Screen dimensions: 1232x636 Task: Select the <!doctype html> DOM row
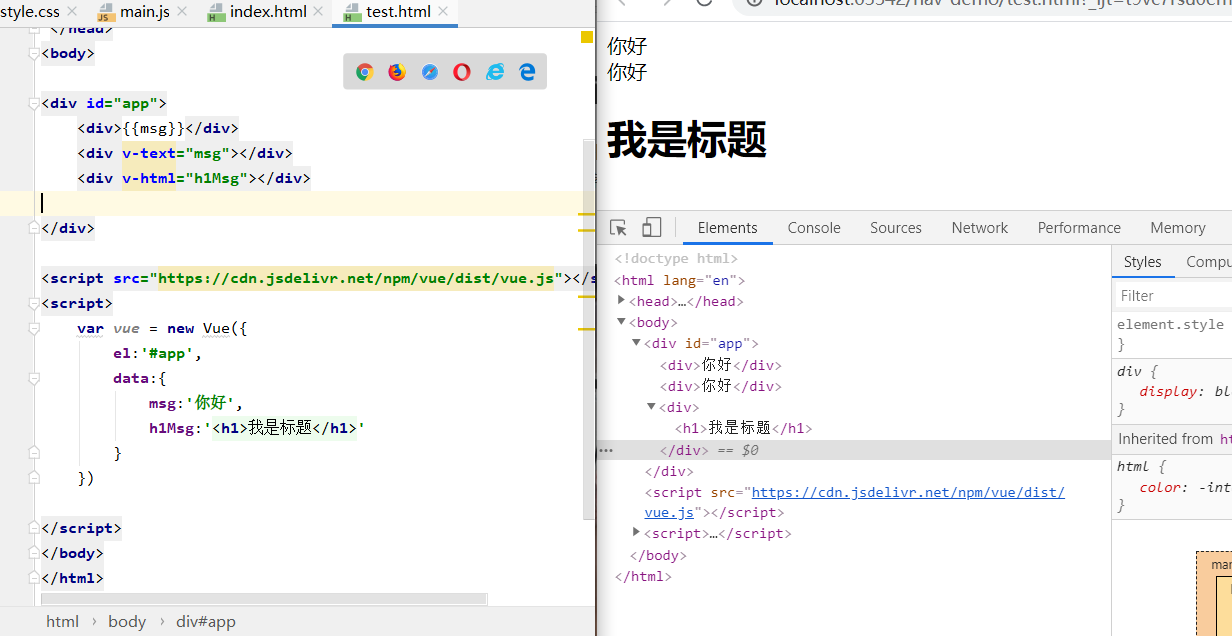pyautogui.click(x=676, y=258)
